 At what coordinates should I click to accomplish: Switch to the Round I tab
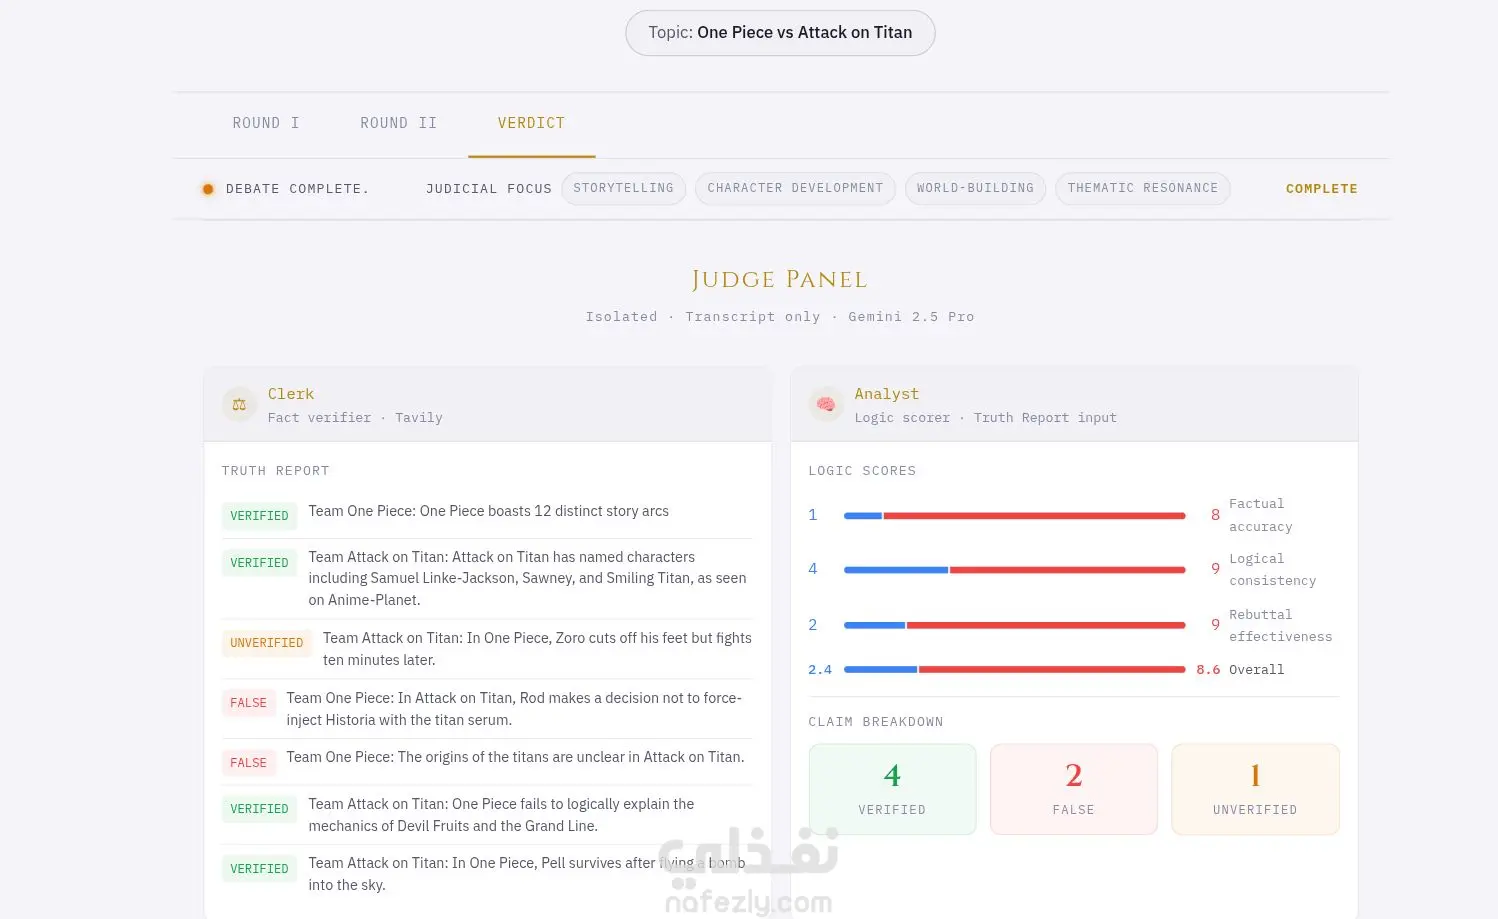pyautogui.click(x=266, y=123)
